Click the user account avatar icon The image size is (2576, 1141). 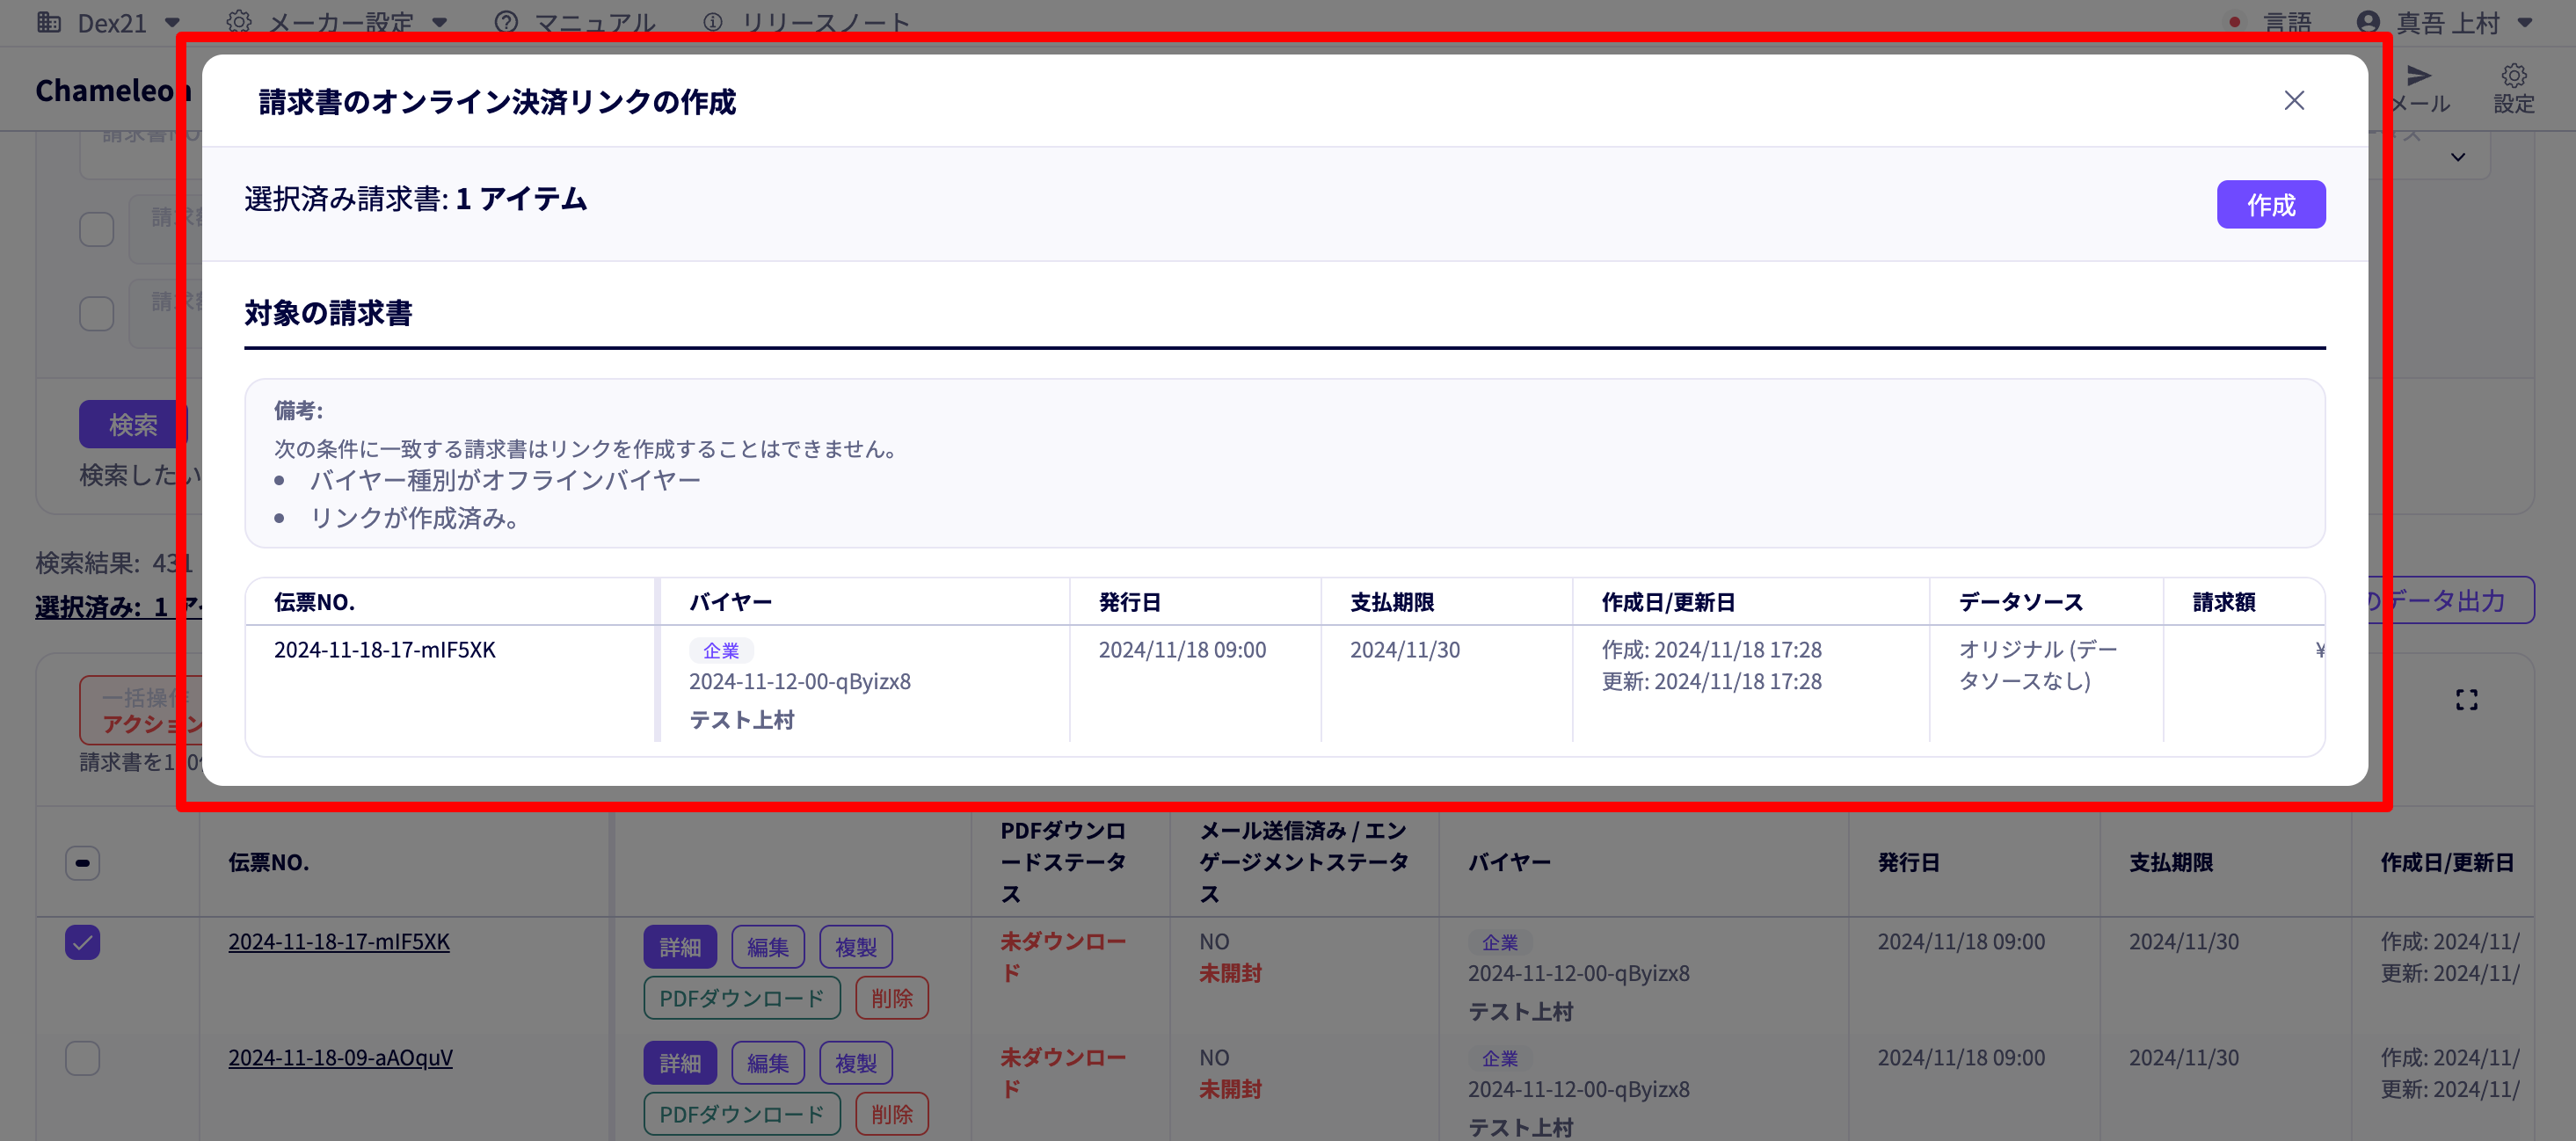click(x=2368, y=22)
